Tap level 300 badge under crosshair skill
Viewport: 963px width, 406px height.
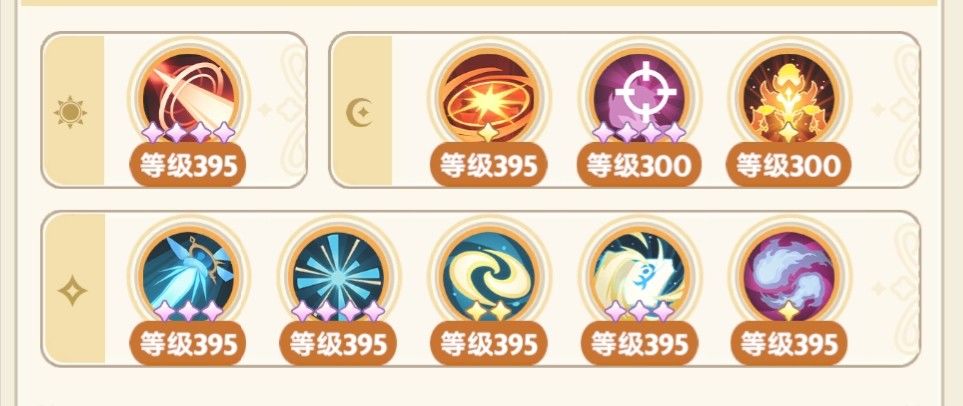pos(638,165)
